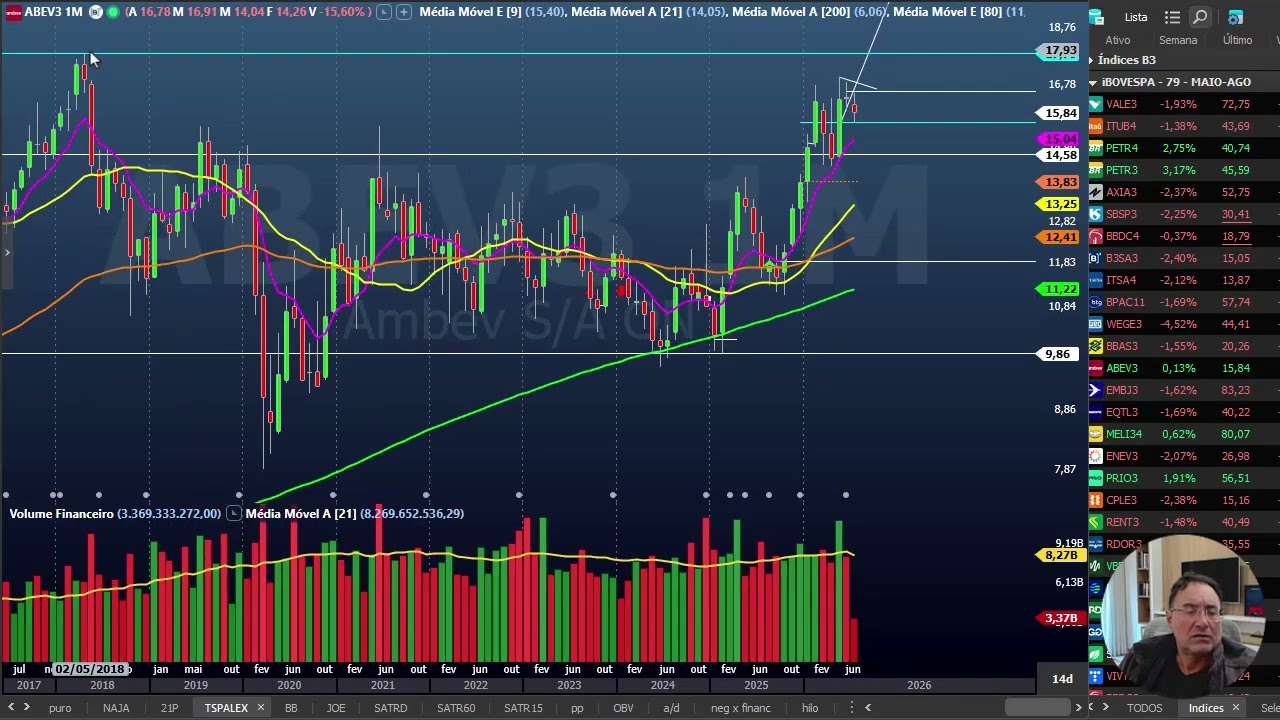The height and width of the screenshot is (720, 1280).
Task: Click the 02/05/2018 date marker
Action: tap(90, 669)
